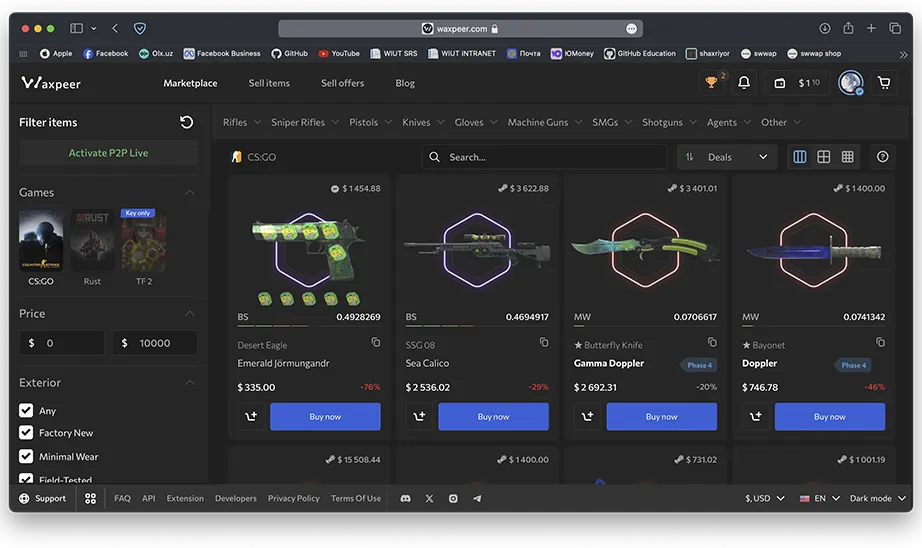Toggle the Factory New checkbox
922x548 pixels.
point(26,433)
